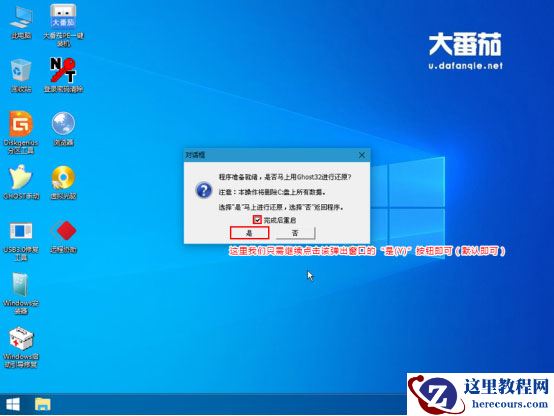This screenshot has width=554, height=416.
Task: Open the Recycle Bin (回收站) icon
Action: coord(21,76)
